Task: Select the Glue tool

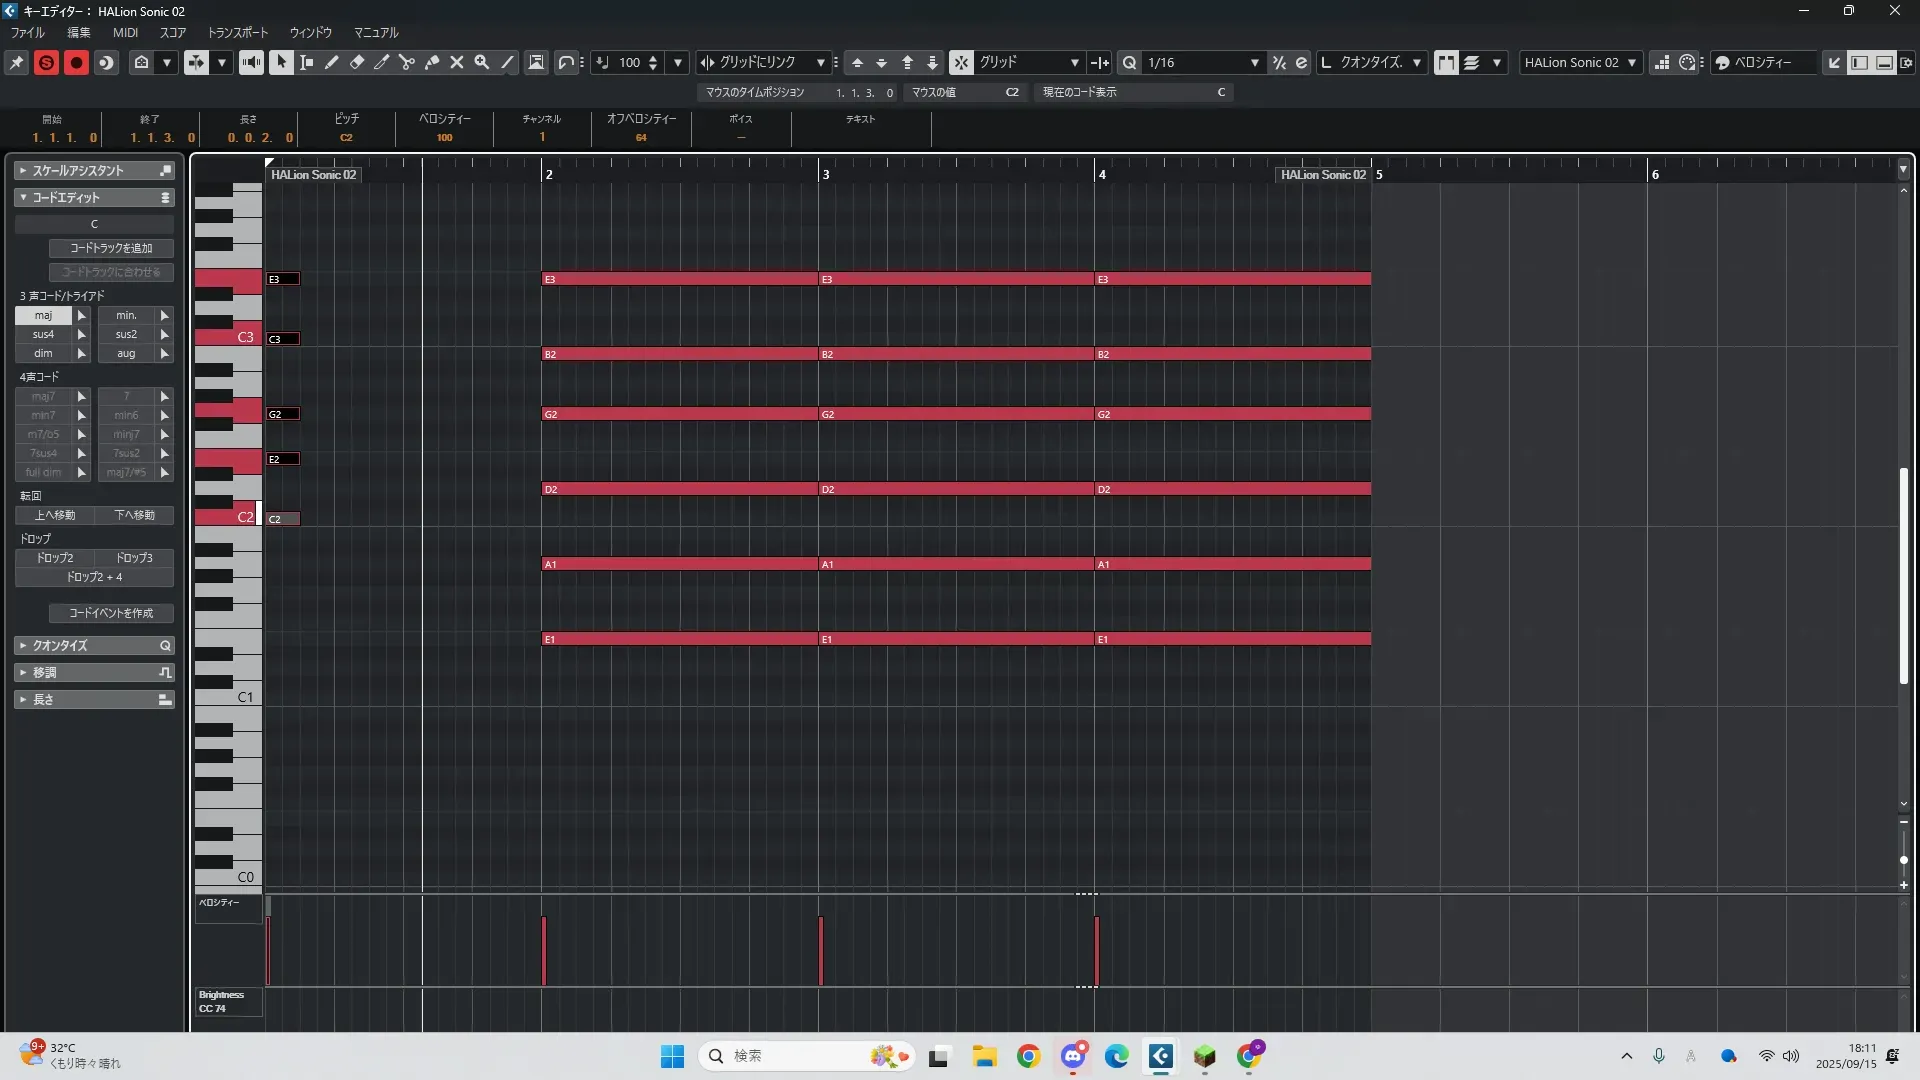Action: tap(432, 62)
